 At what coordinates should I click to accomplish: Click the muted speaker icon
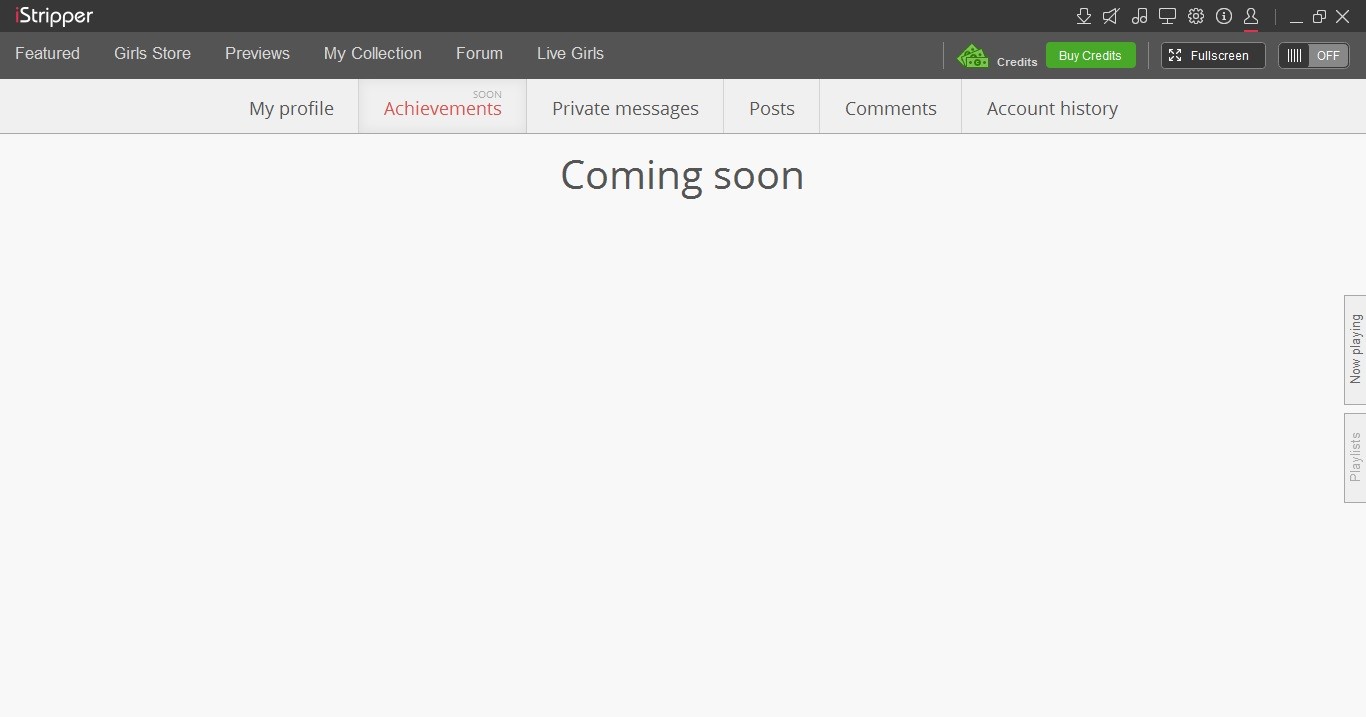tap(1111, 16)
